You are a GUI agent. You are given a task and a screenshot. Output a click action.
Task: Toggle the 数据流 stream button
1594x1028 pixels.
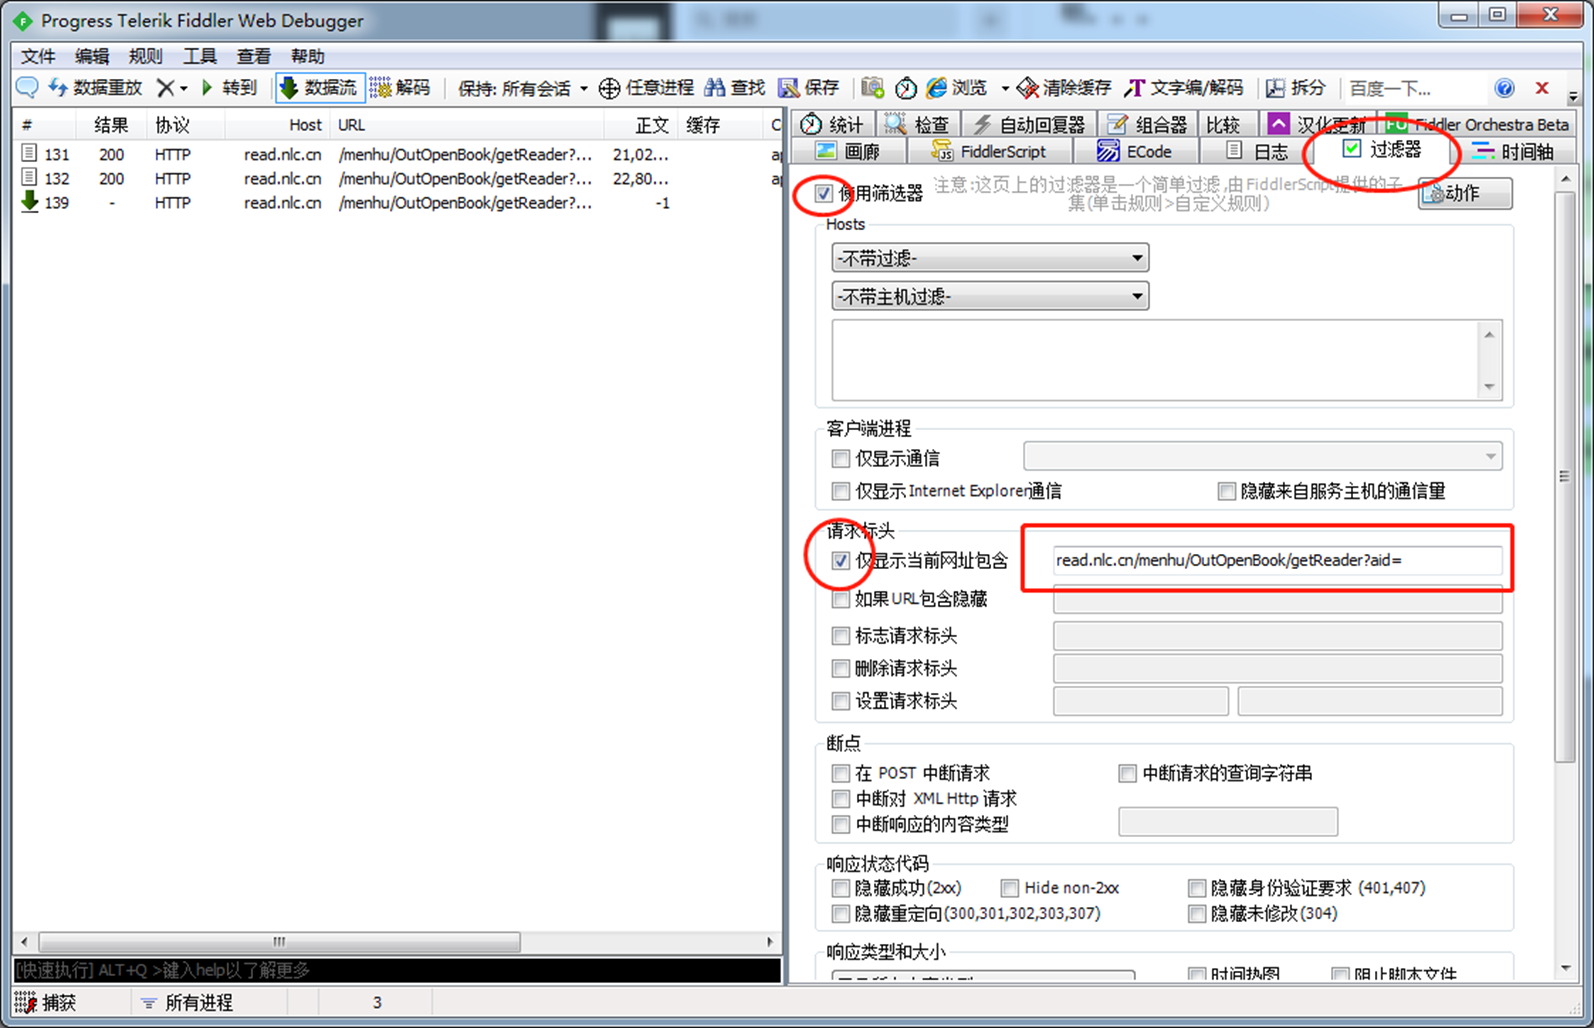[x=320, y=88]
